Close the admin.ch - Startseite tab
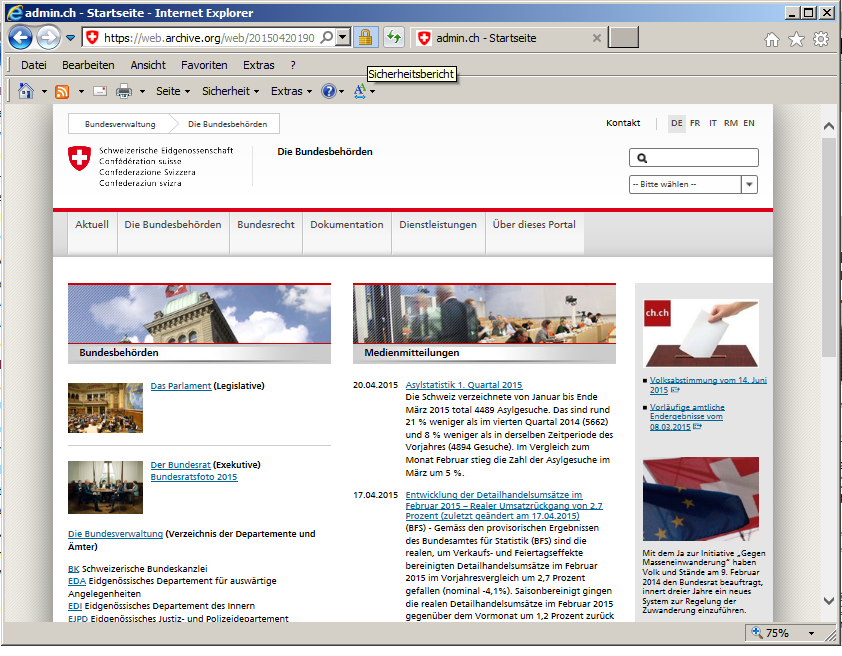The height and width of the screenshot is (656, 842). pyautogui.click(x=596, y=38)
